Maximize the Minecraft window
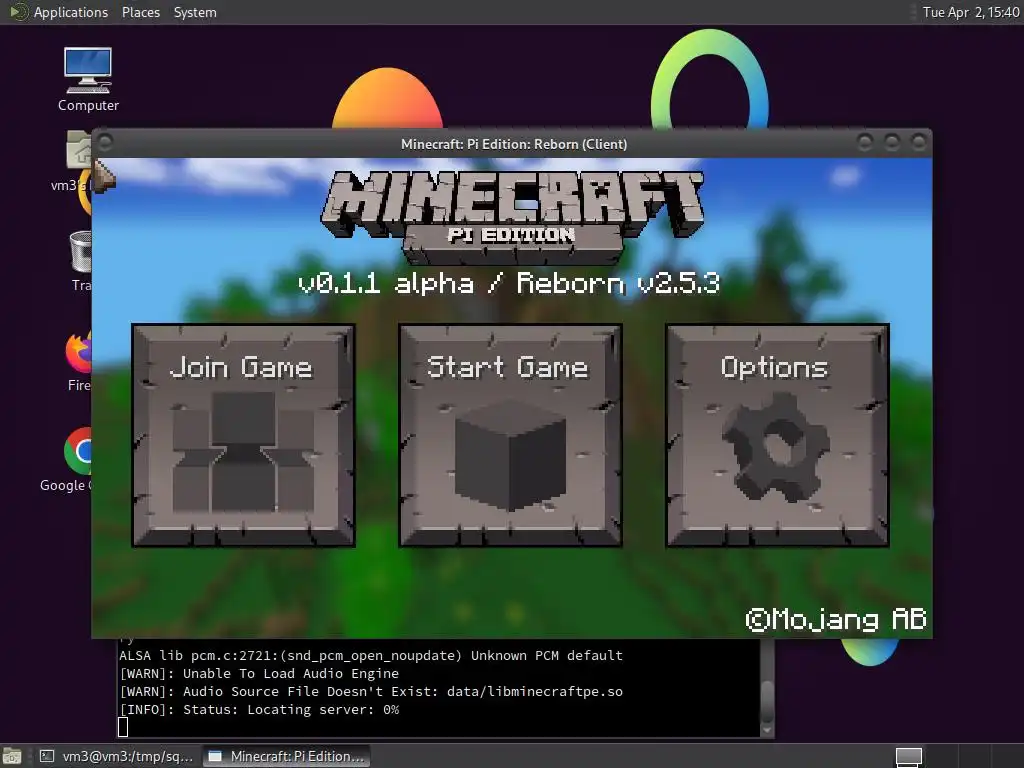Image resolution: width=1024 pixels, height=768 pixels. click(892, 142)
